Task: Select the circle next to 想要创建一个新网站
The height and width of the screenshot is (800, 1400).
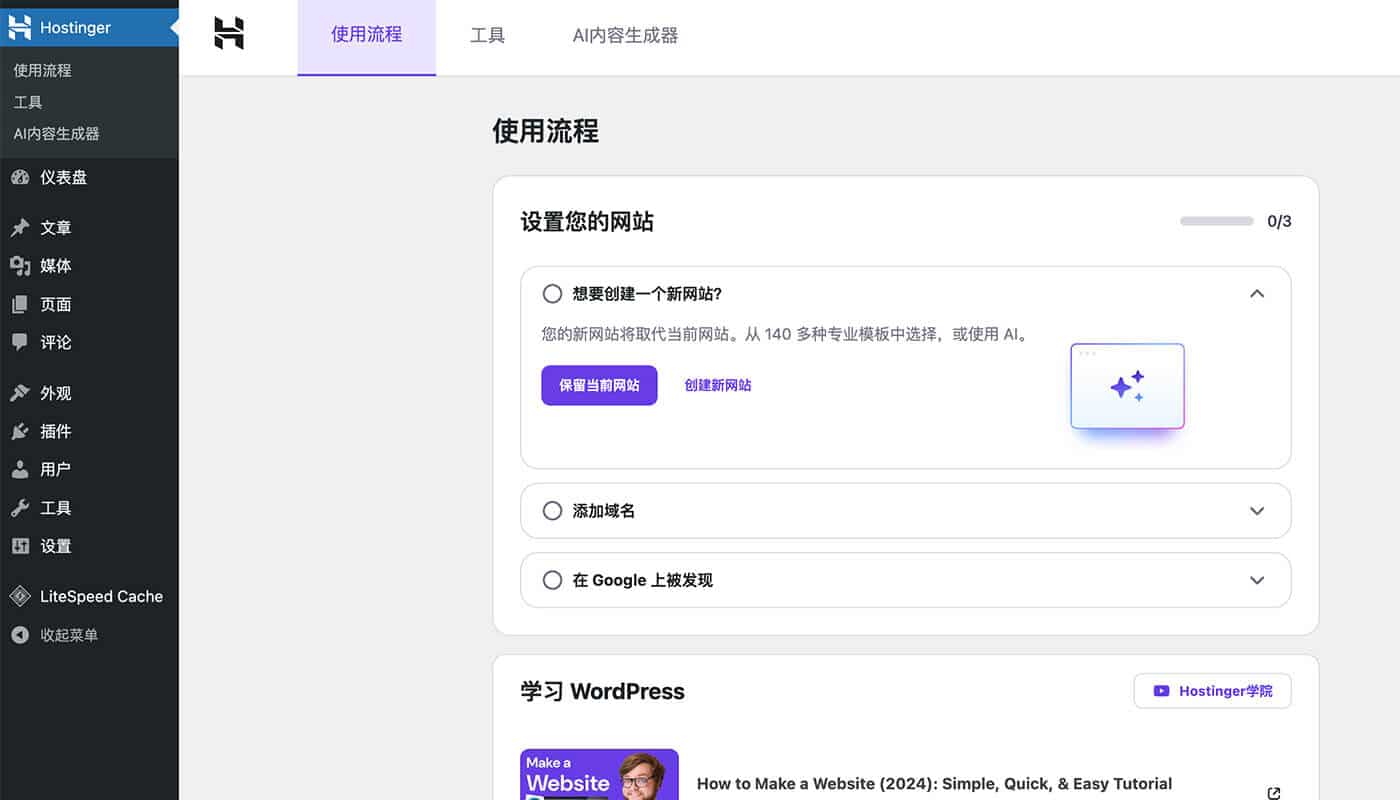Action: tap(552, 293)
